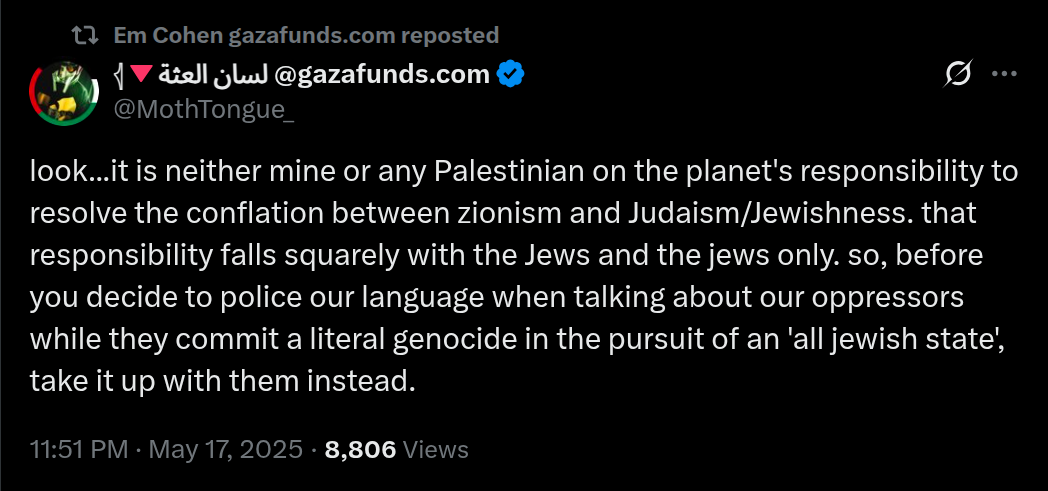This screenshot has height=491, width=1048.
Task: Click the repost arrows icon above the post
Action: pos(86,36)
